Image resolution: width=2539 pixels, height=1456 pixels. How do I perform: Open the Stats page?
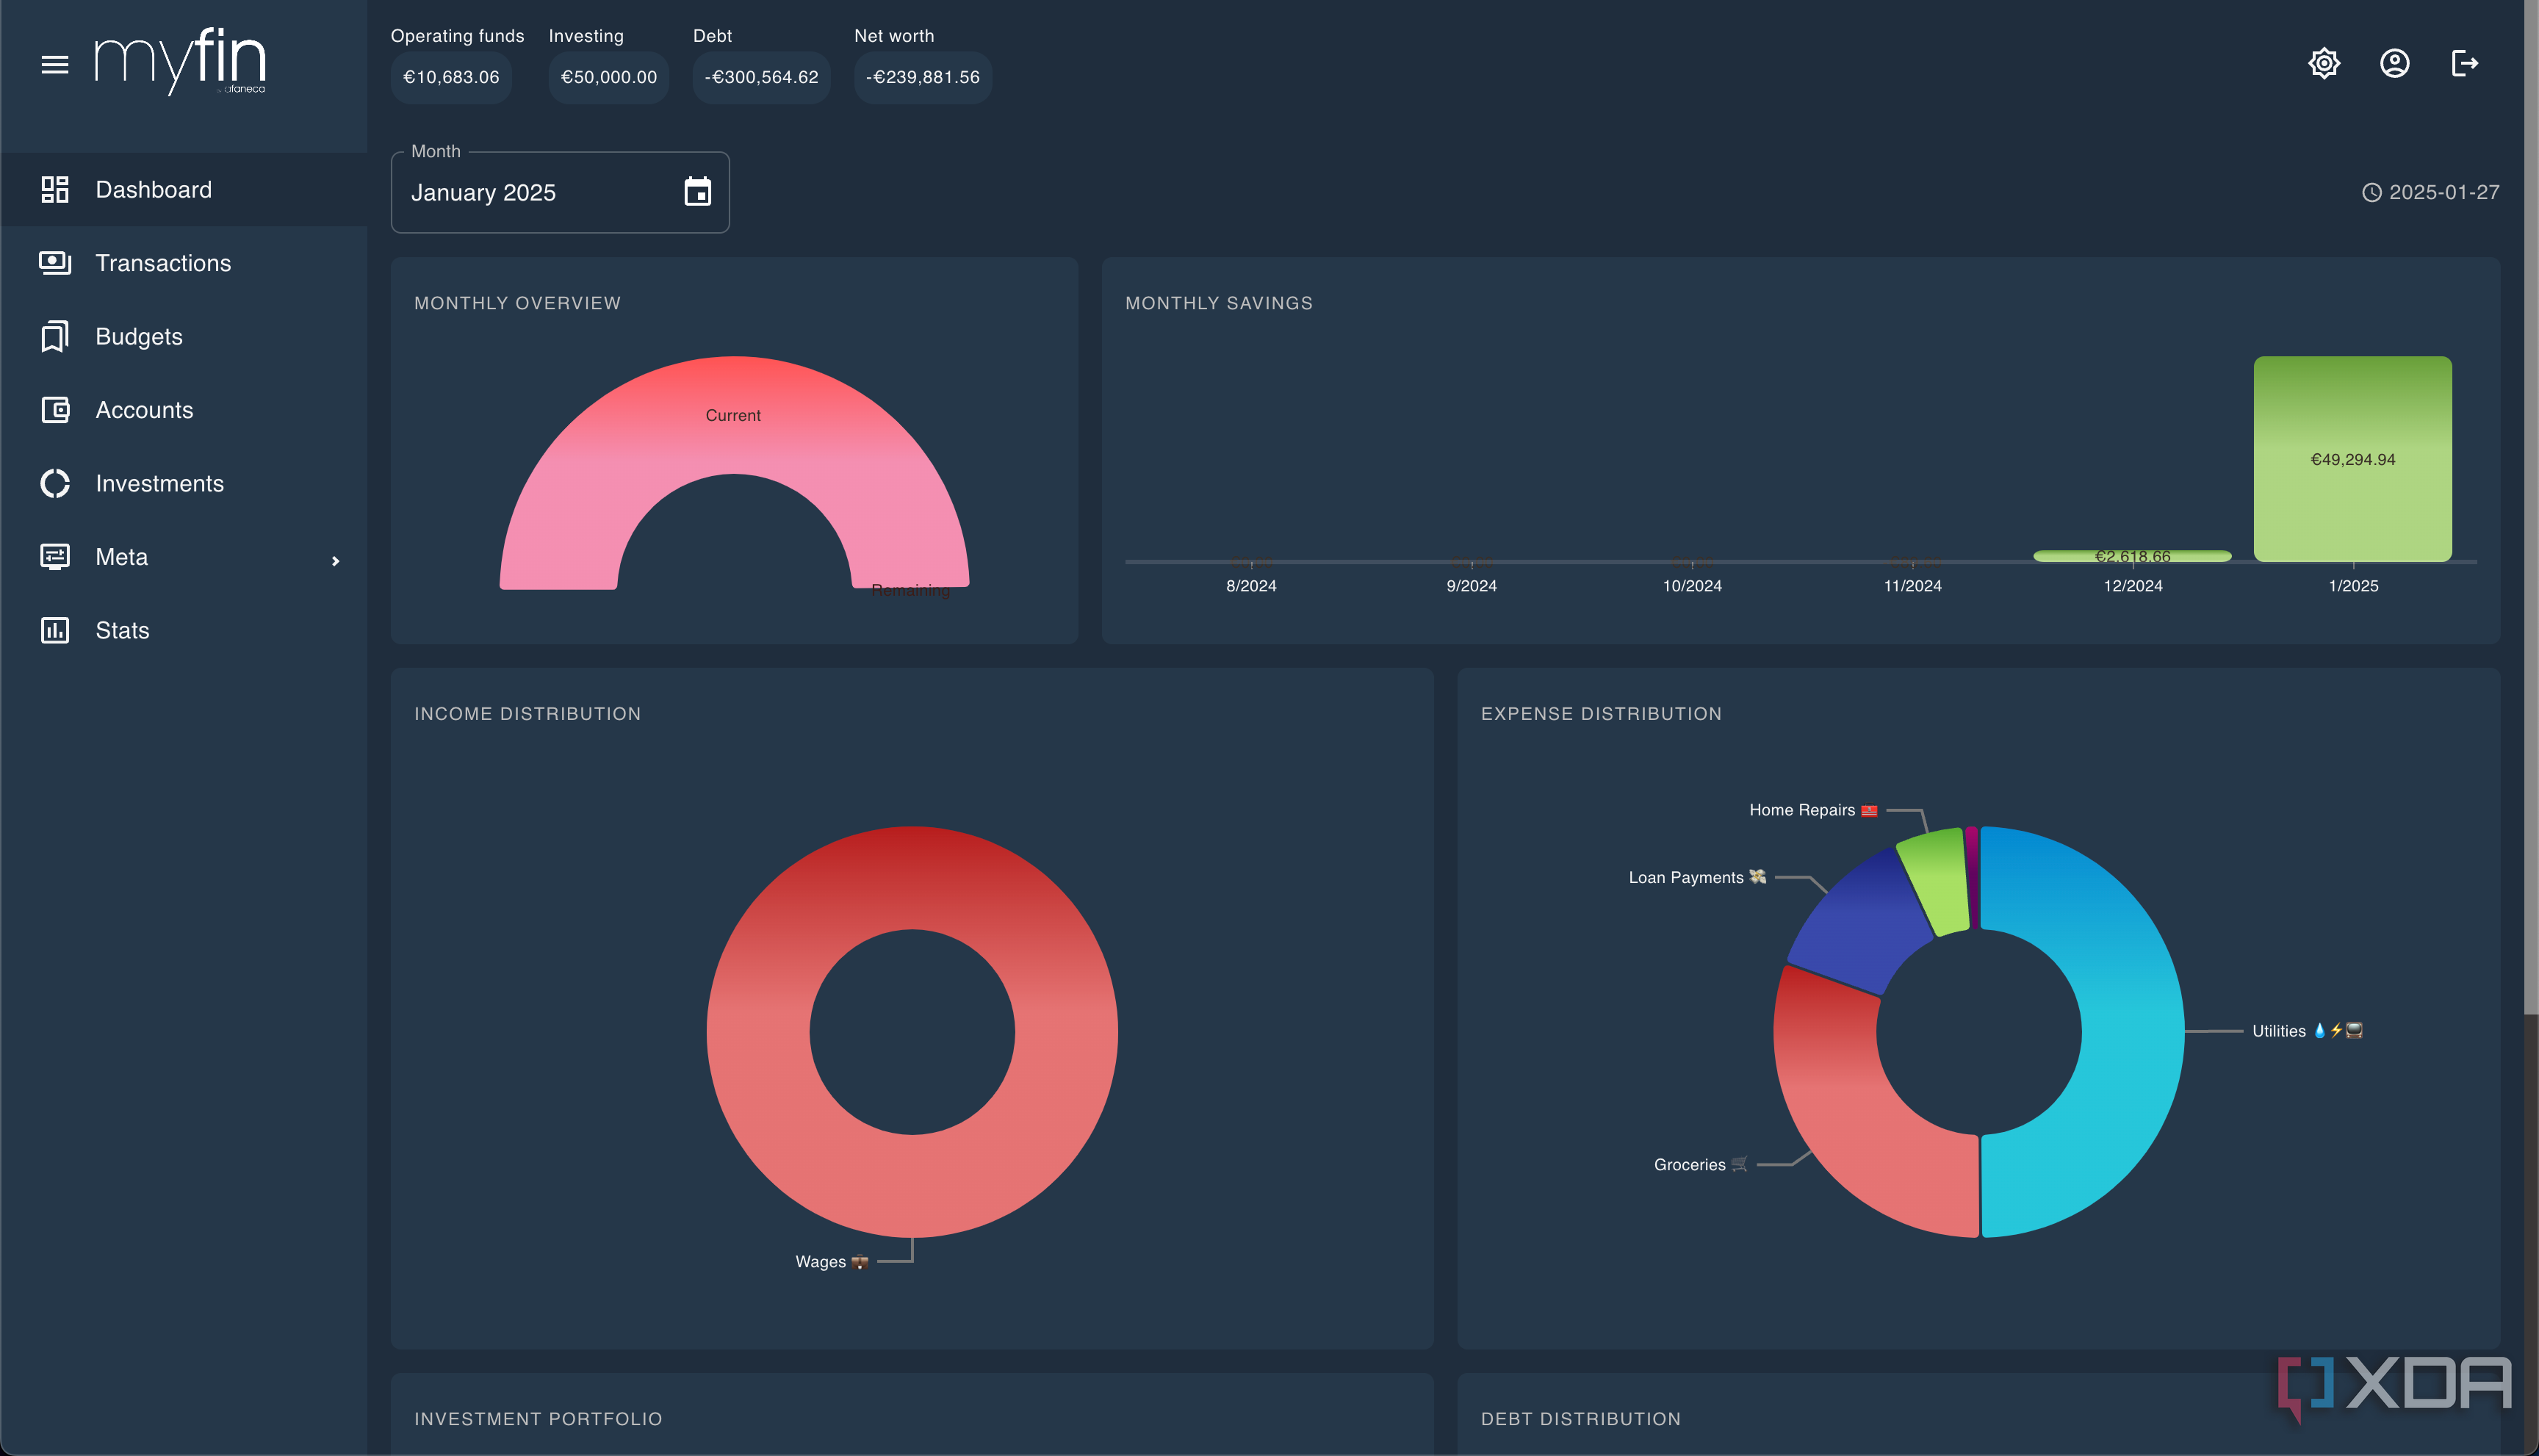pyautogui.click(x=184, y=630)
